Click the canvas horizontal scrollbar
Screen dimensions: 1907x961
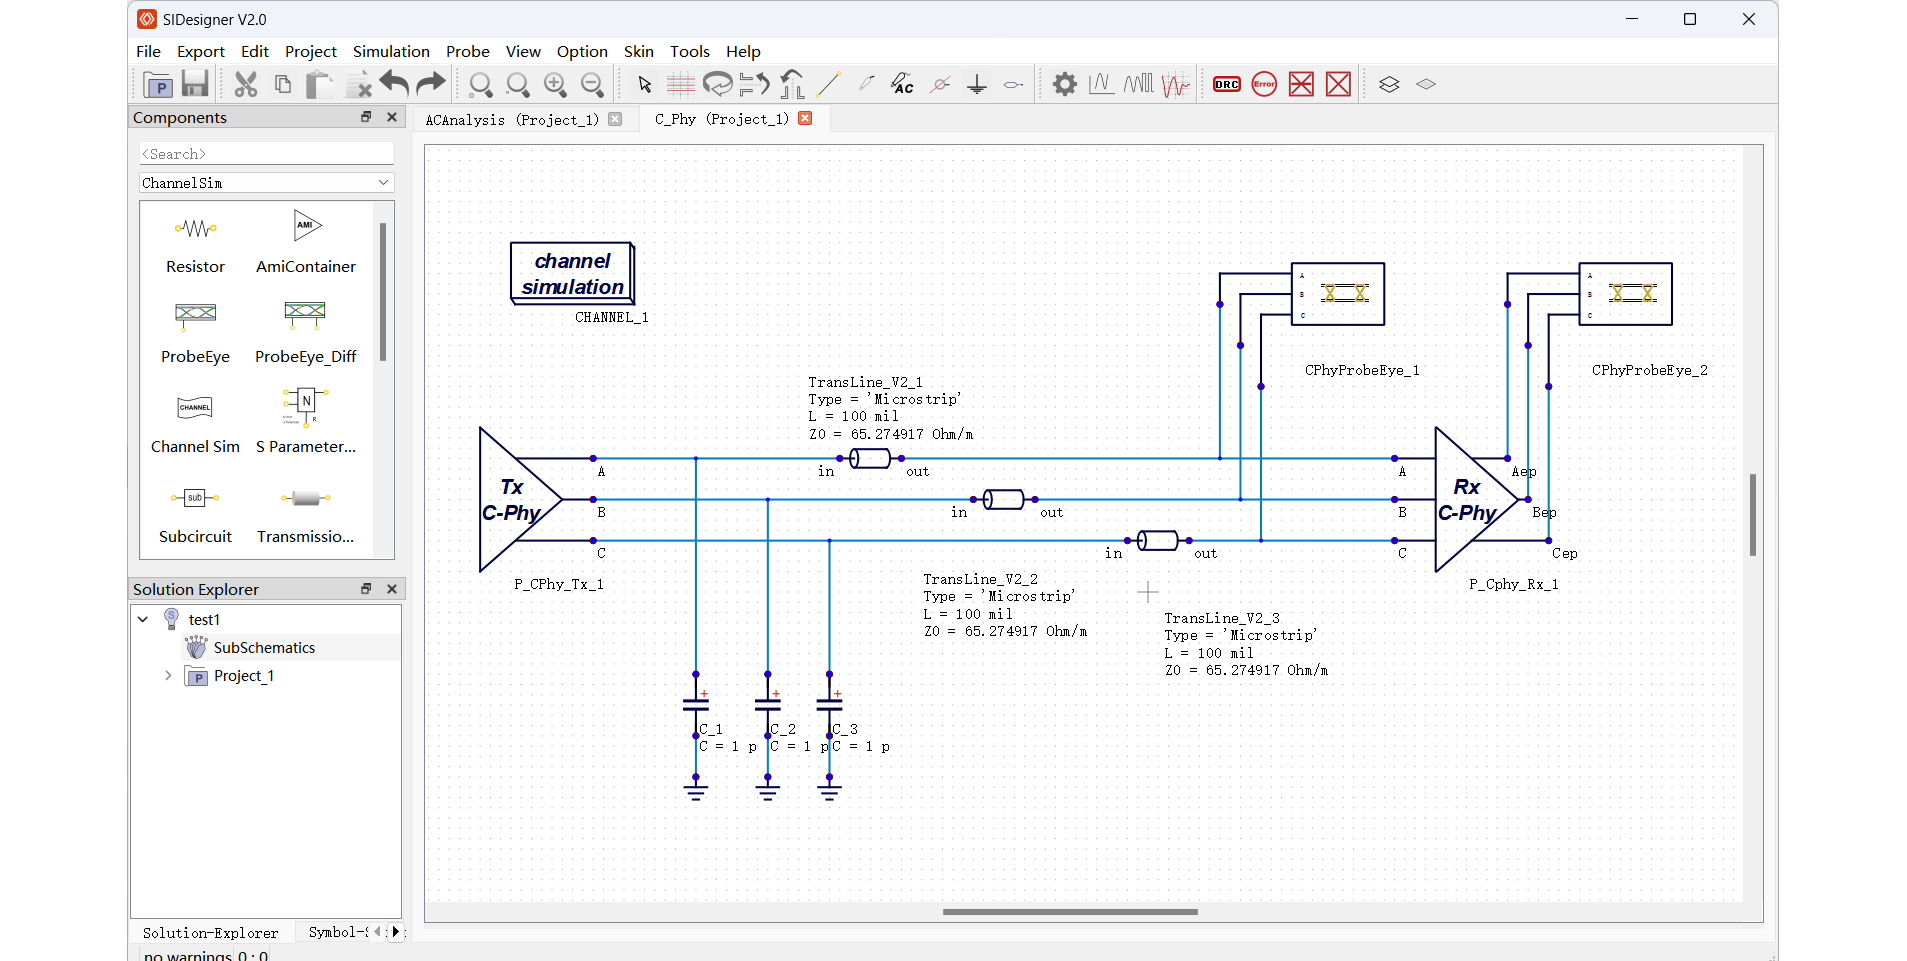coord(1070,912)
